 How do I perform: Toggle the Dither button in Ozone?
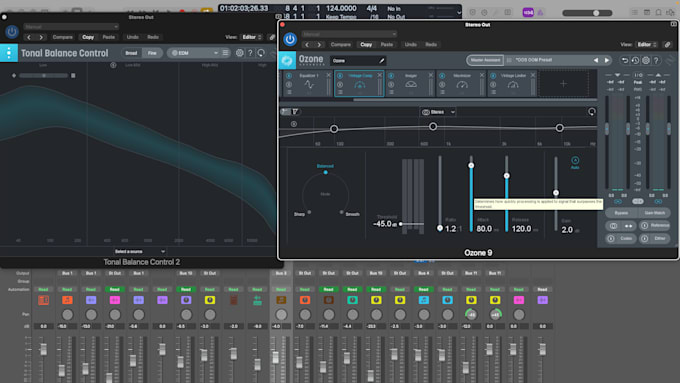655,238
